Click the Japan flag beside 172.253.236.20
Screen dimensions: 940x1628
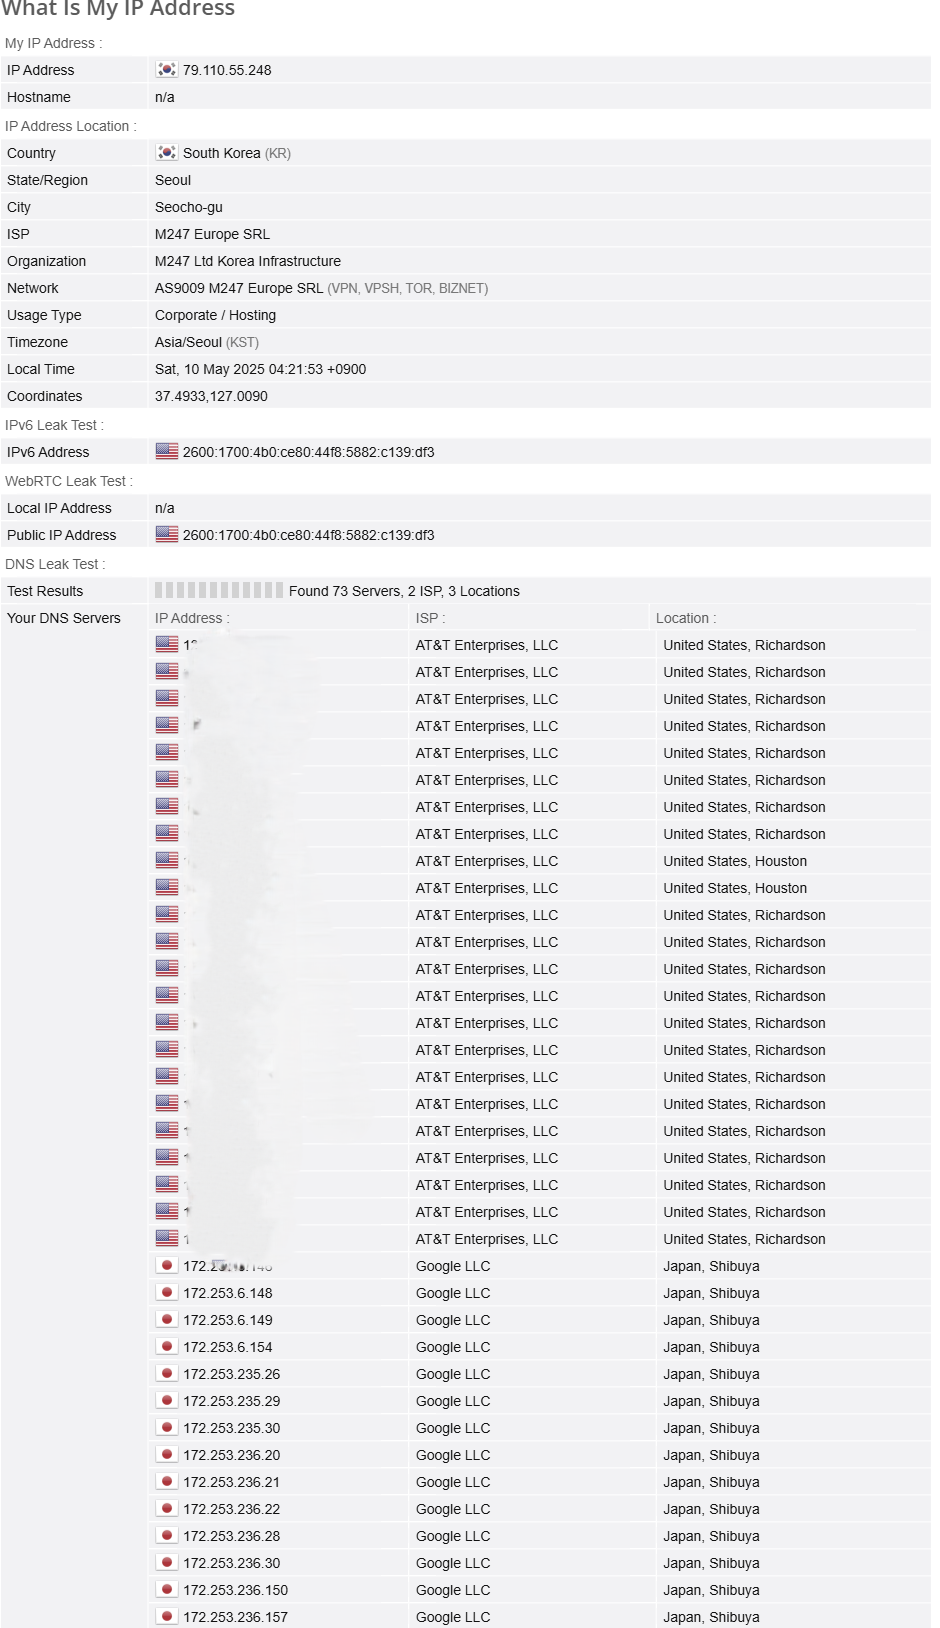click(x=167, y=1455)
